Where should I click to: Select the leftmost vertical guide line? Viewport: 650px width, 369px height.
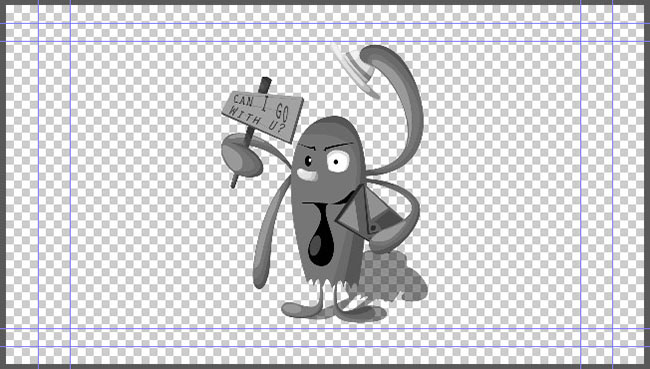39,184
